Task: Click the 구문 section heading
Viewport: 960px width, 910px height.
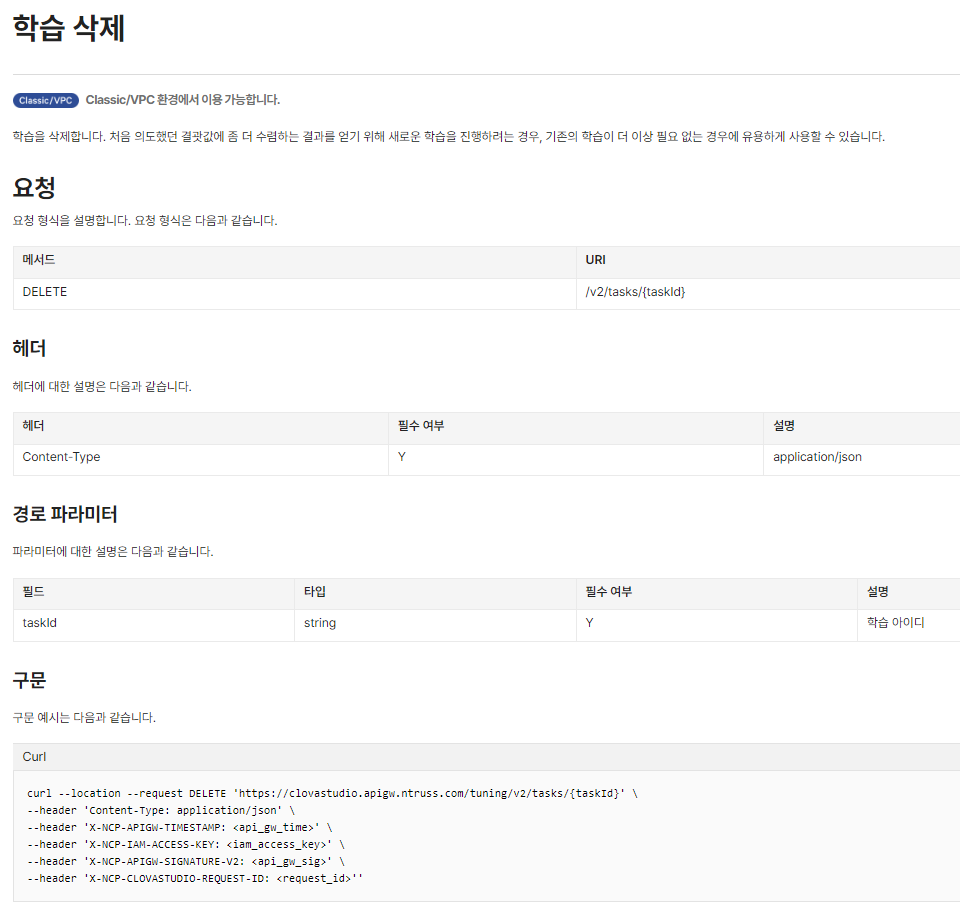Action: pyautogui.click(x=29, y=680)
